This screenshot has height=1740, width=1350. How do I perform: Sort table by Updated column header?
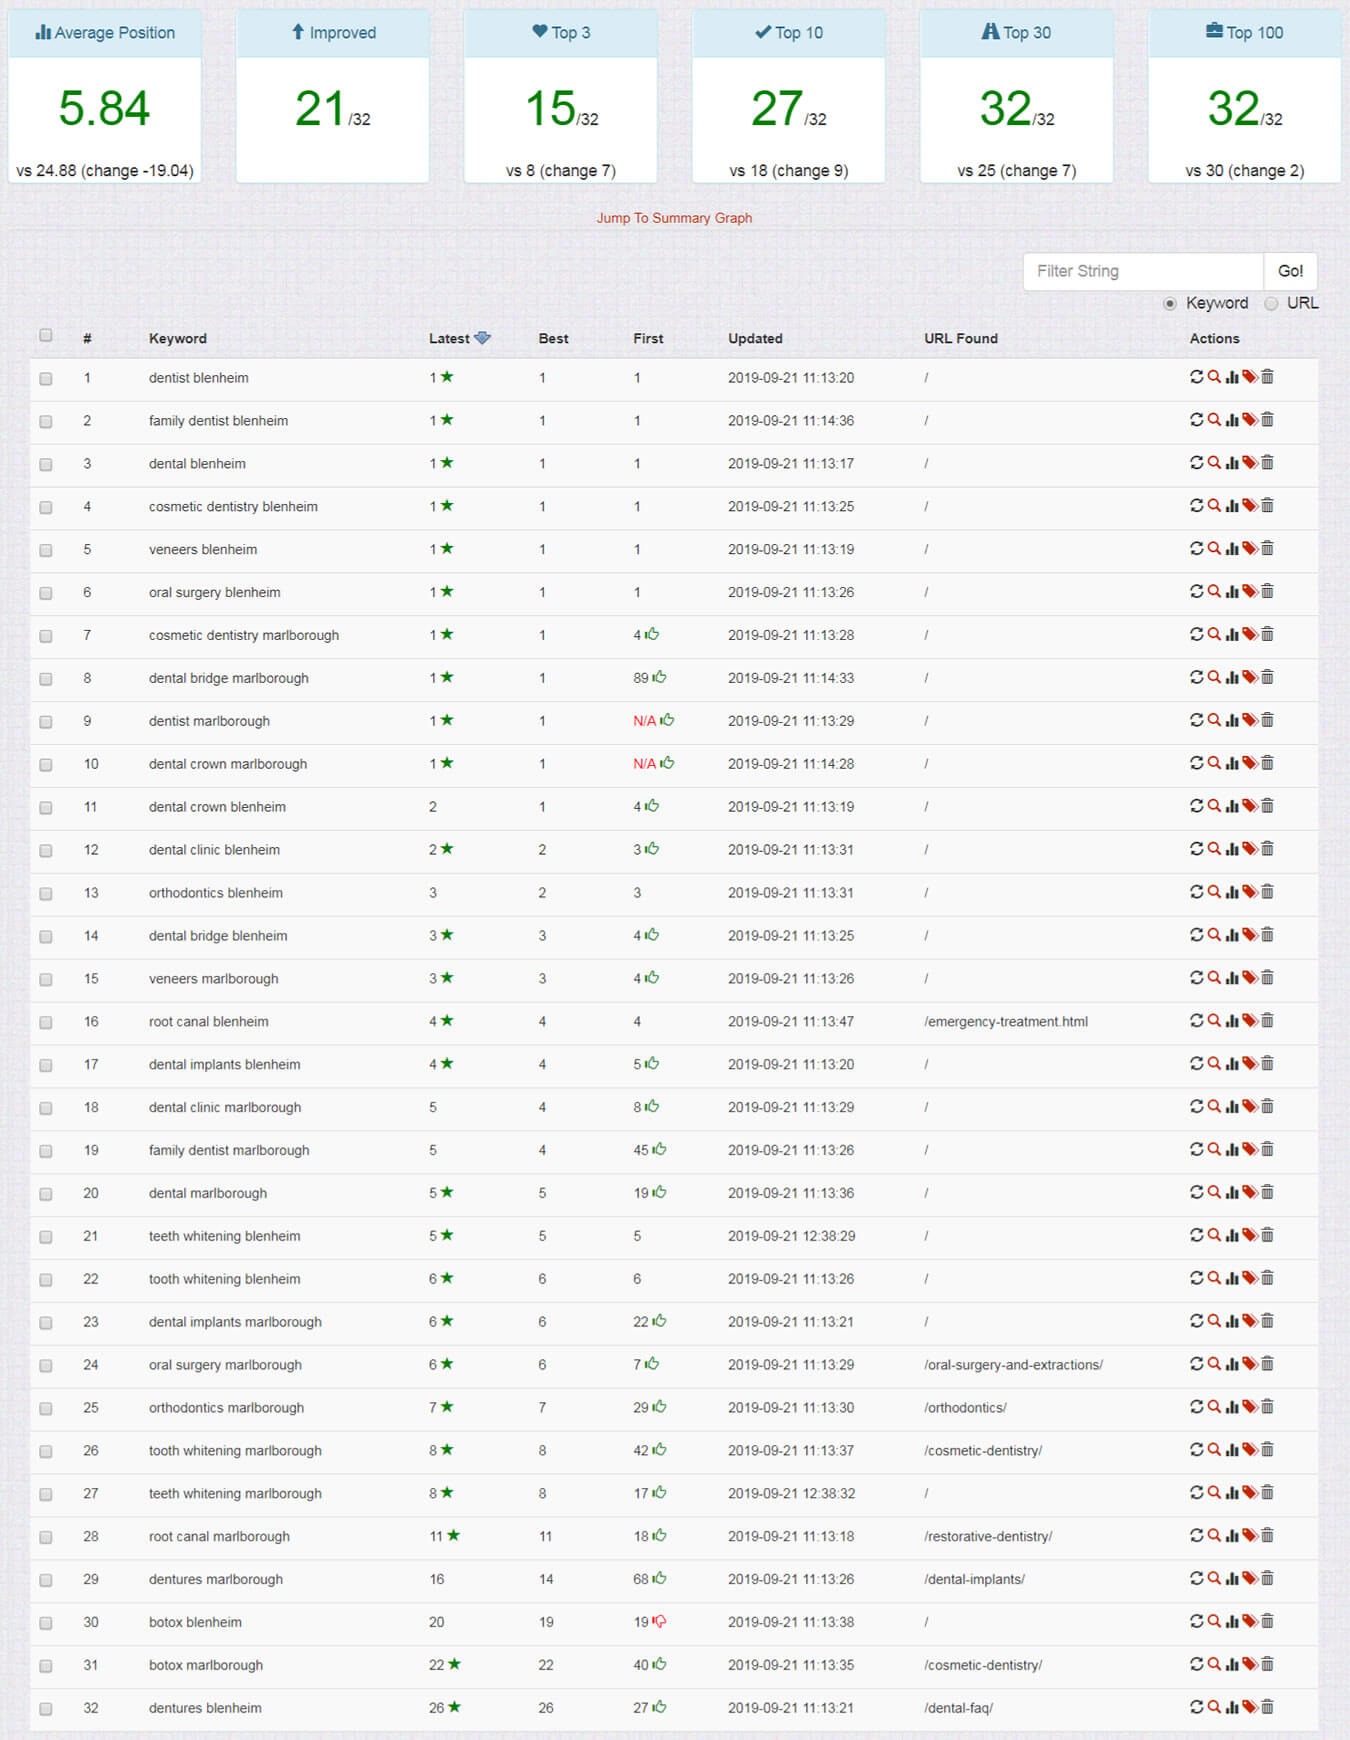tap(755, 339)
